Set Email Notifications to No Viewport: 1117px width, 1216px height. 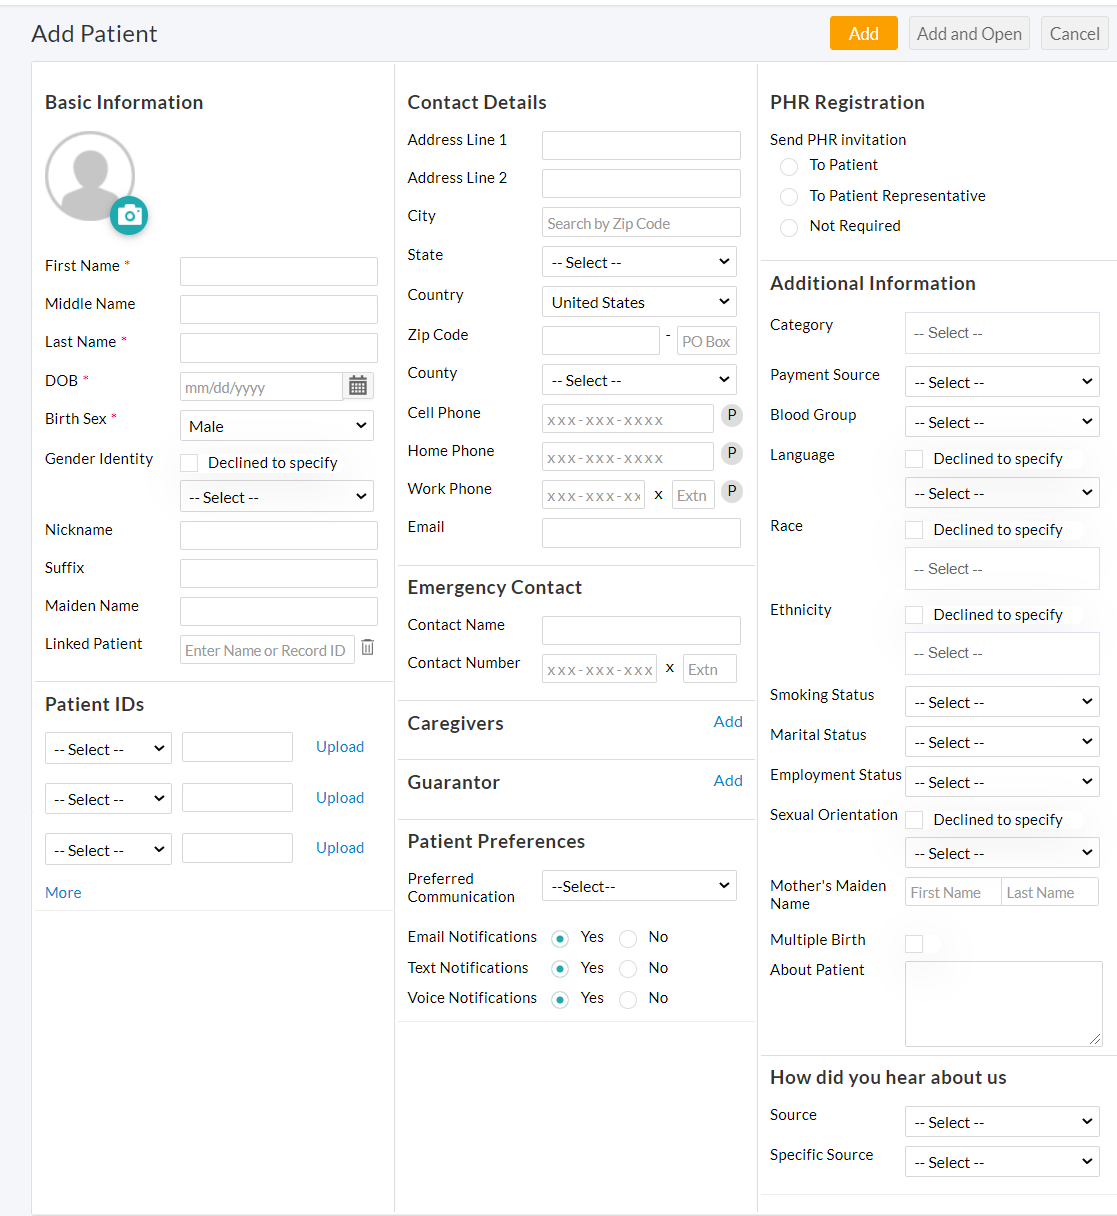coord(628,938)
